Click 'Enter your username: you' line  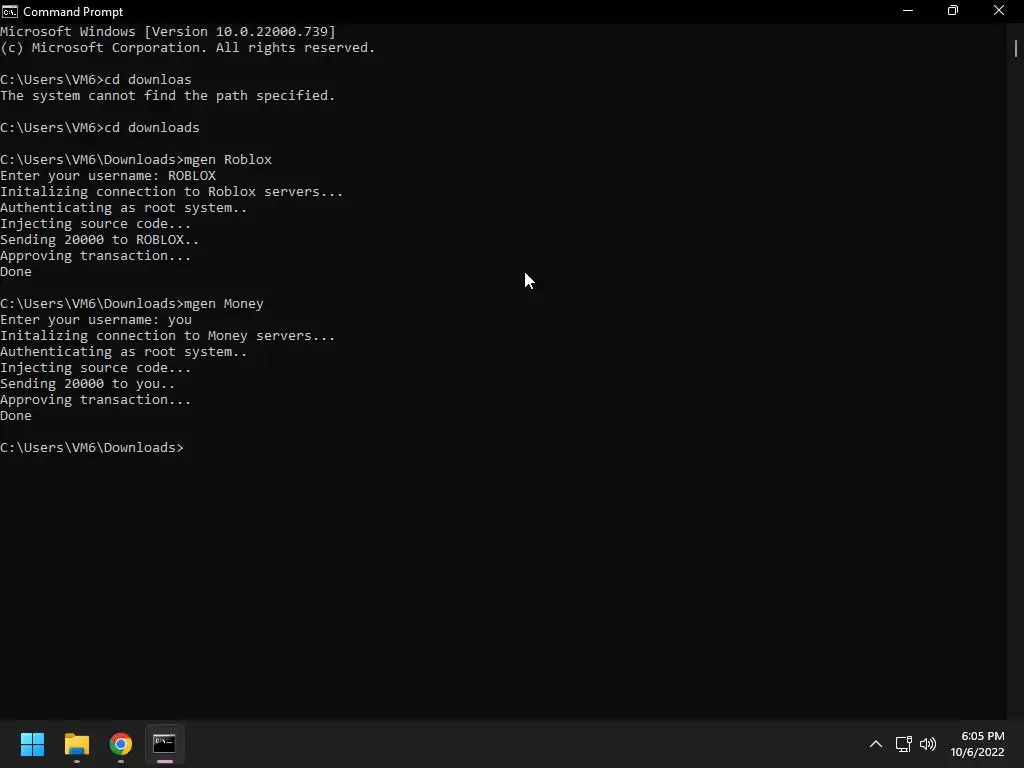96,320
